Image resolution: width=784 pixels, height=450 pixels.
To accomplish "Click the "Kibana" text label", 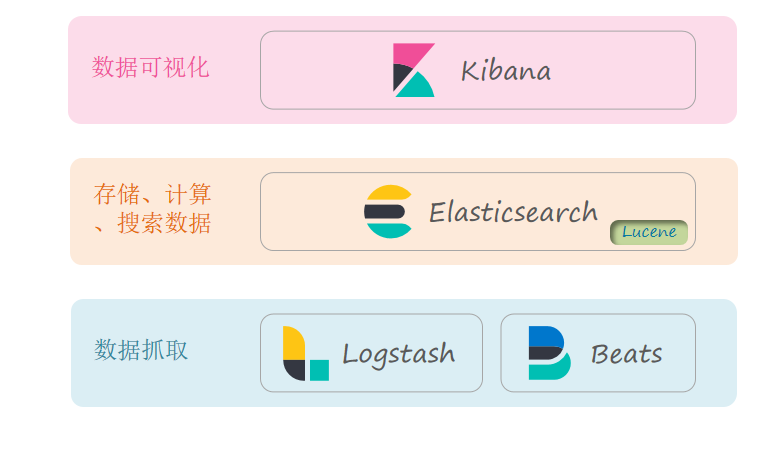I will (505, 71).
